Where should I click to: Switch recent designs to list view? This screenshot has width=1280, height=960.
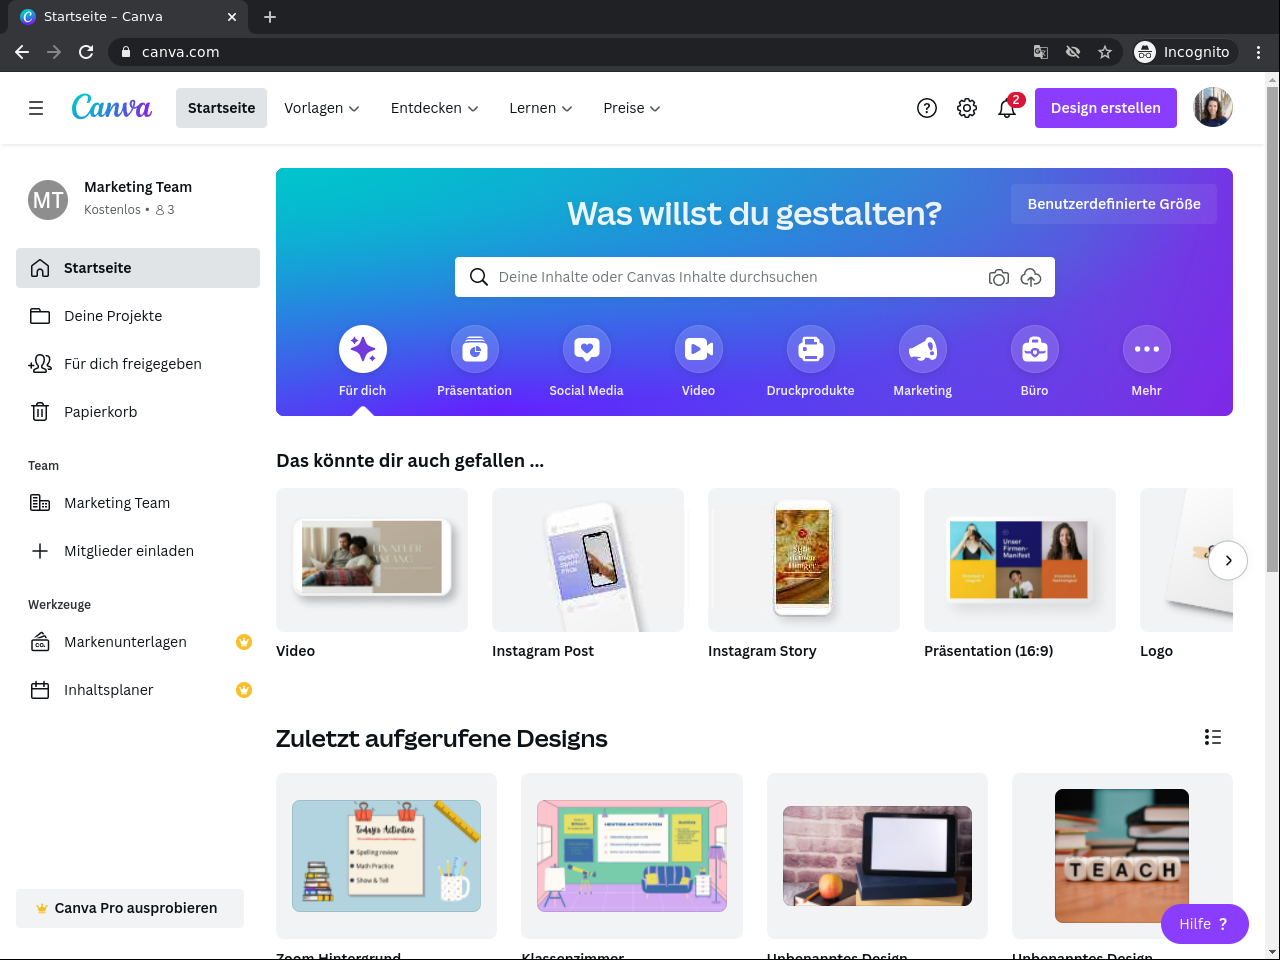pos(1213,737)
